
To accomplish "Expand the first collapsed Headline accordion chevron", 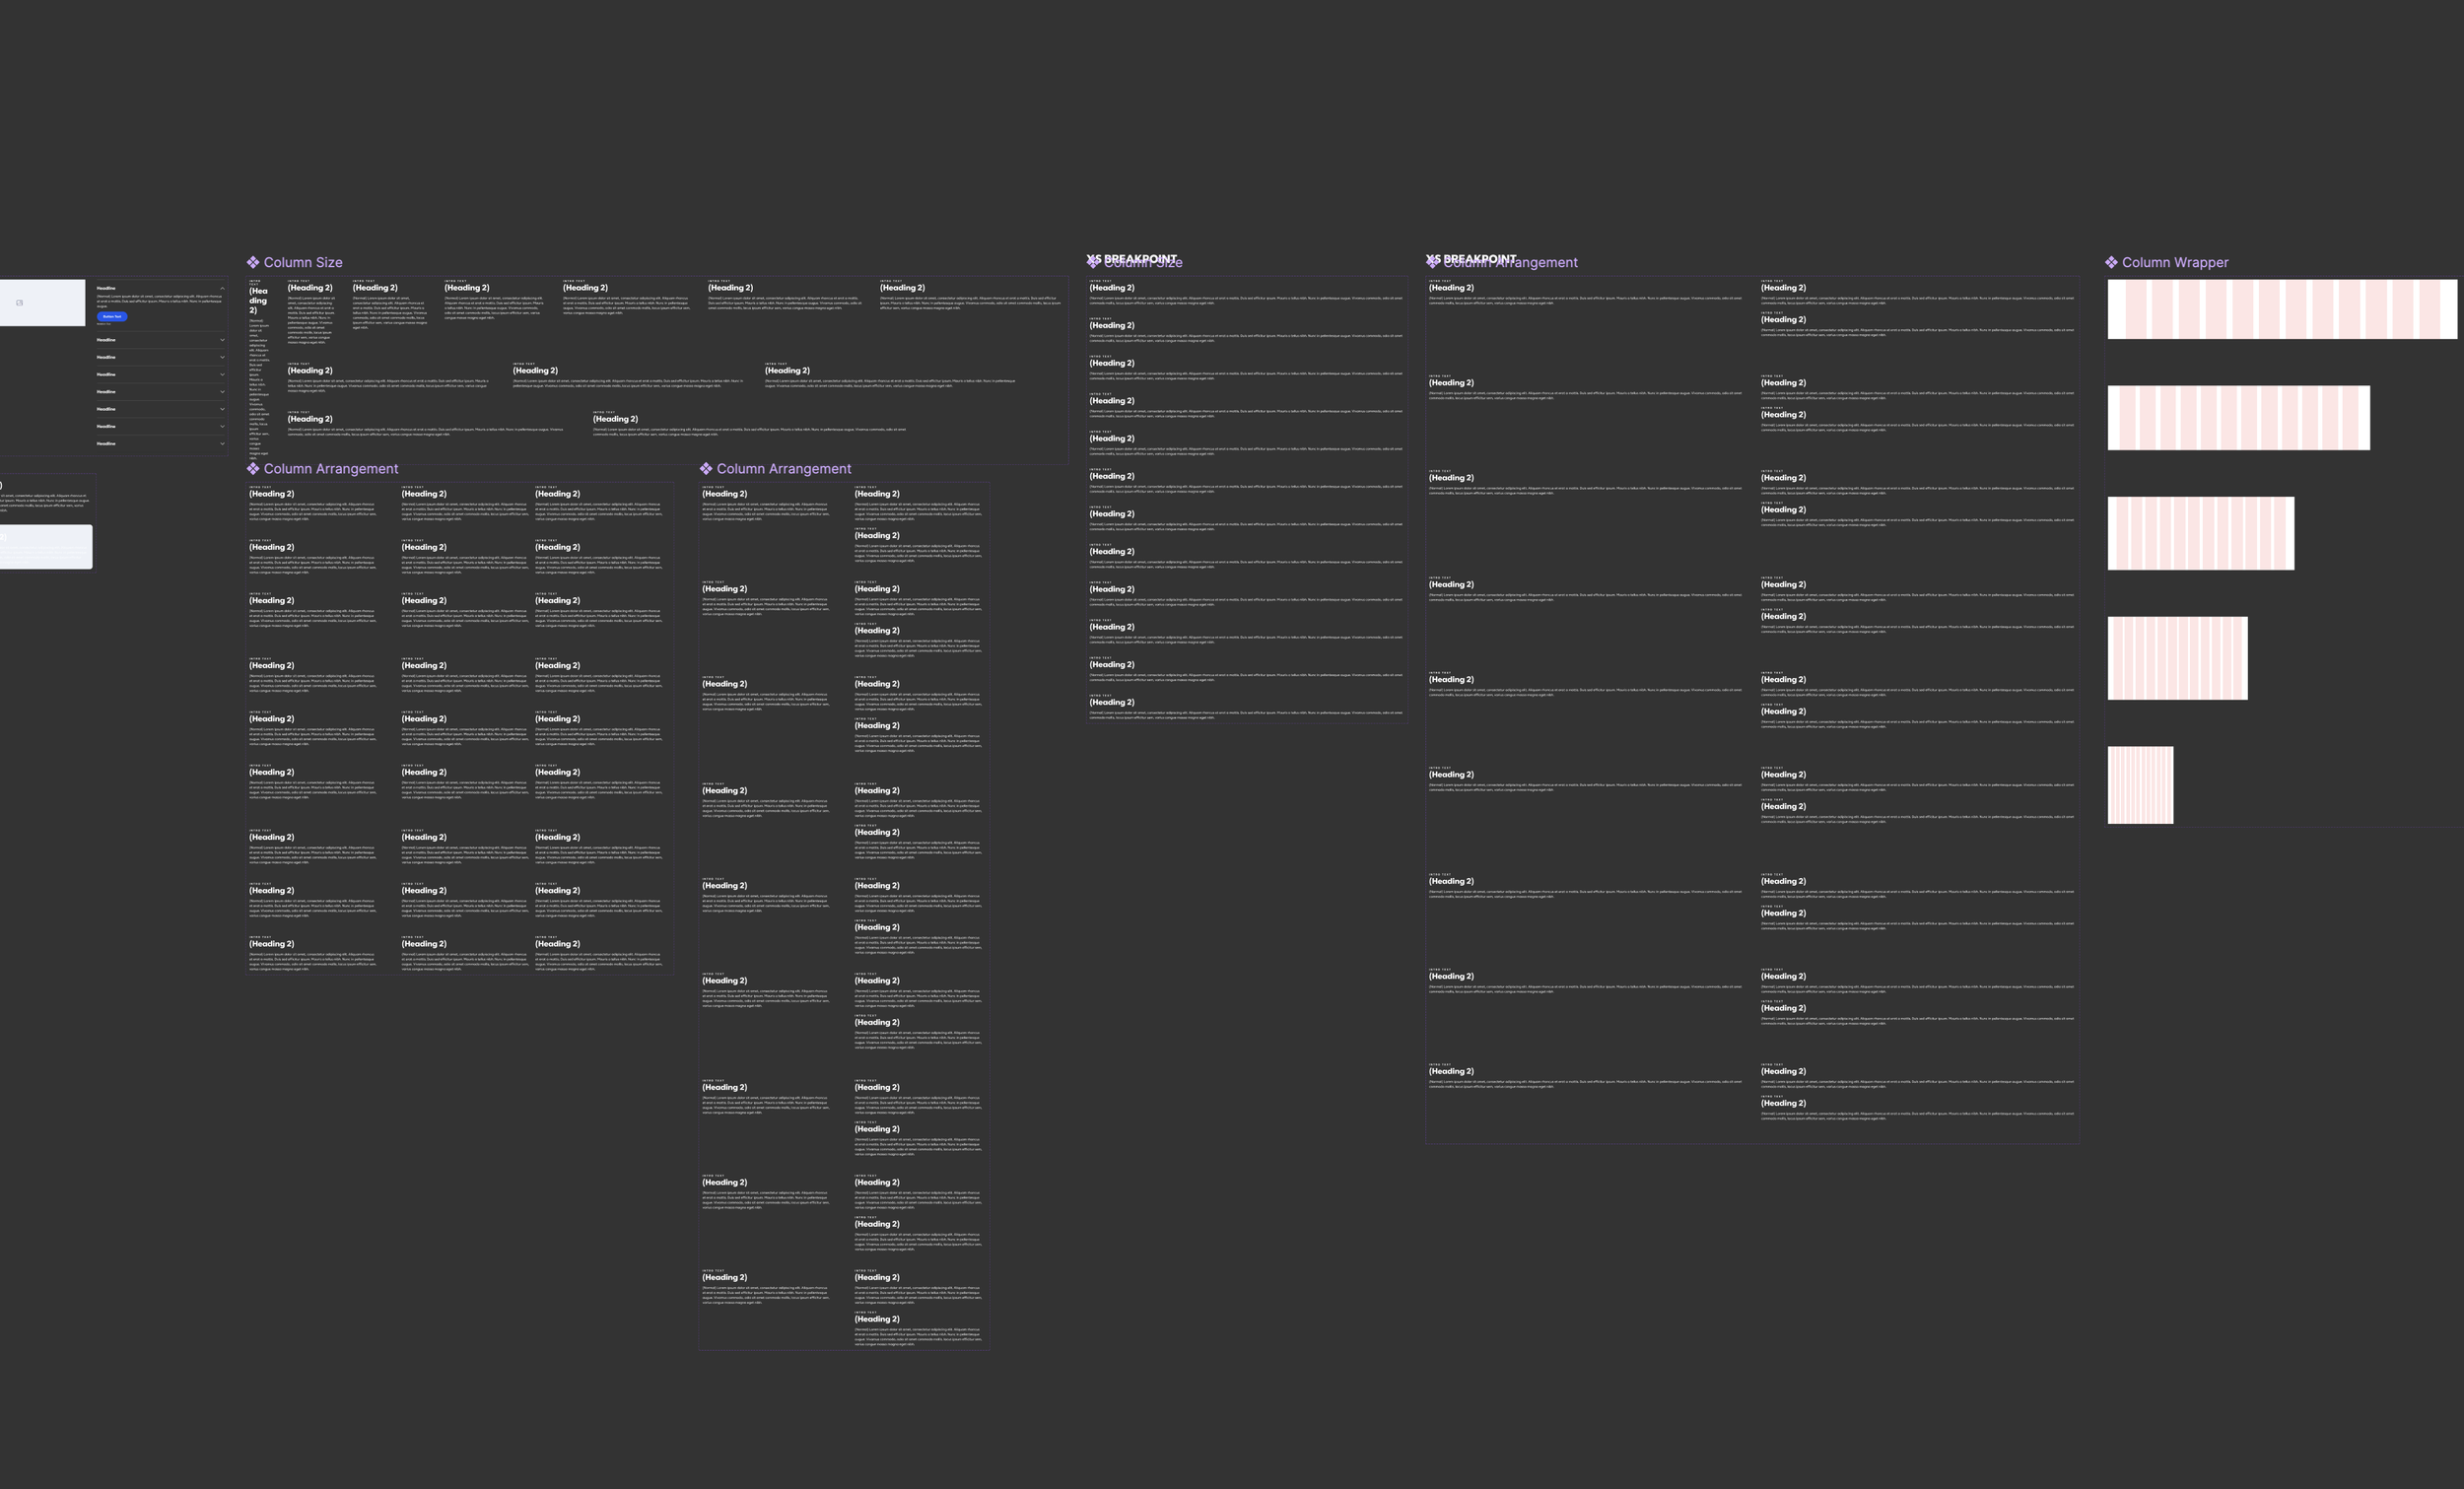I will click(222, 340).
